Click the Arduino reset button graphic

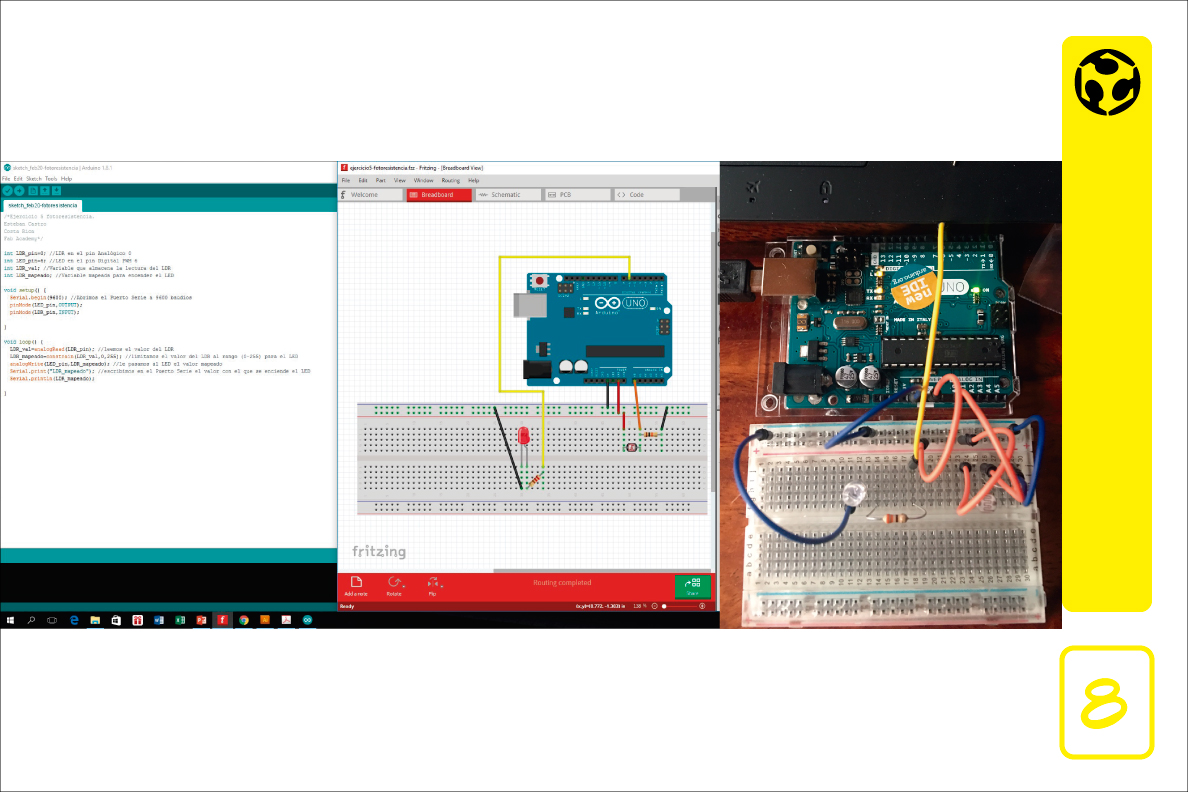(x=539, y=281)
